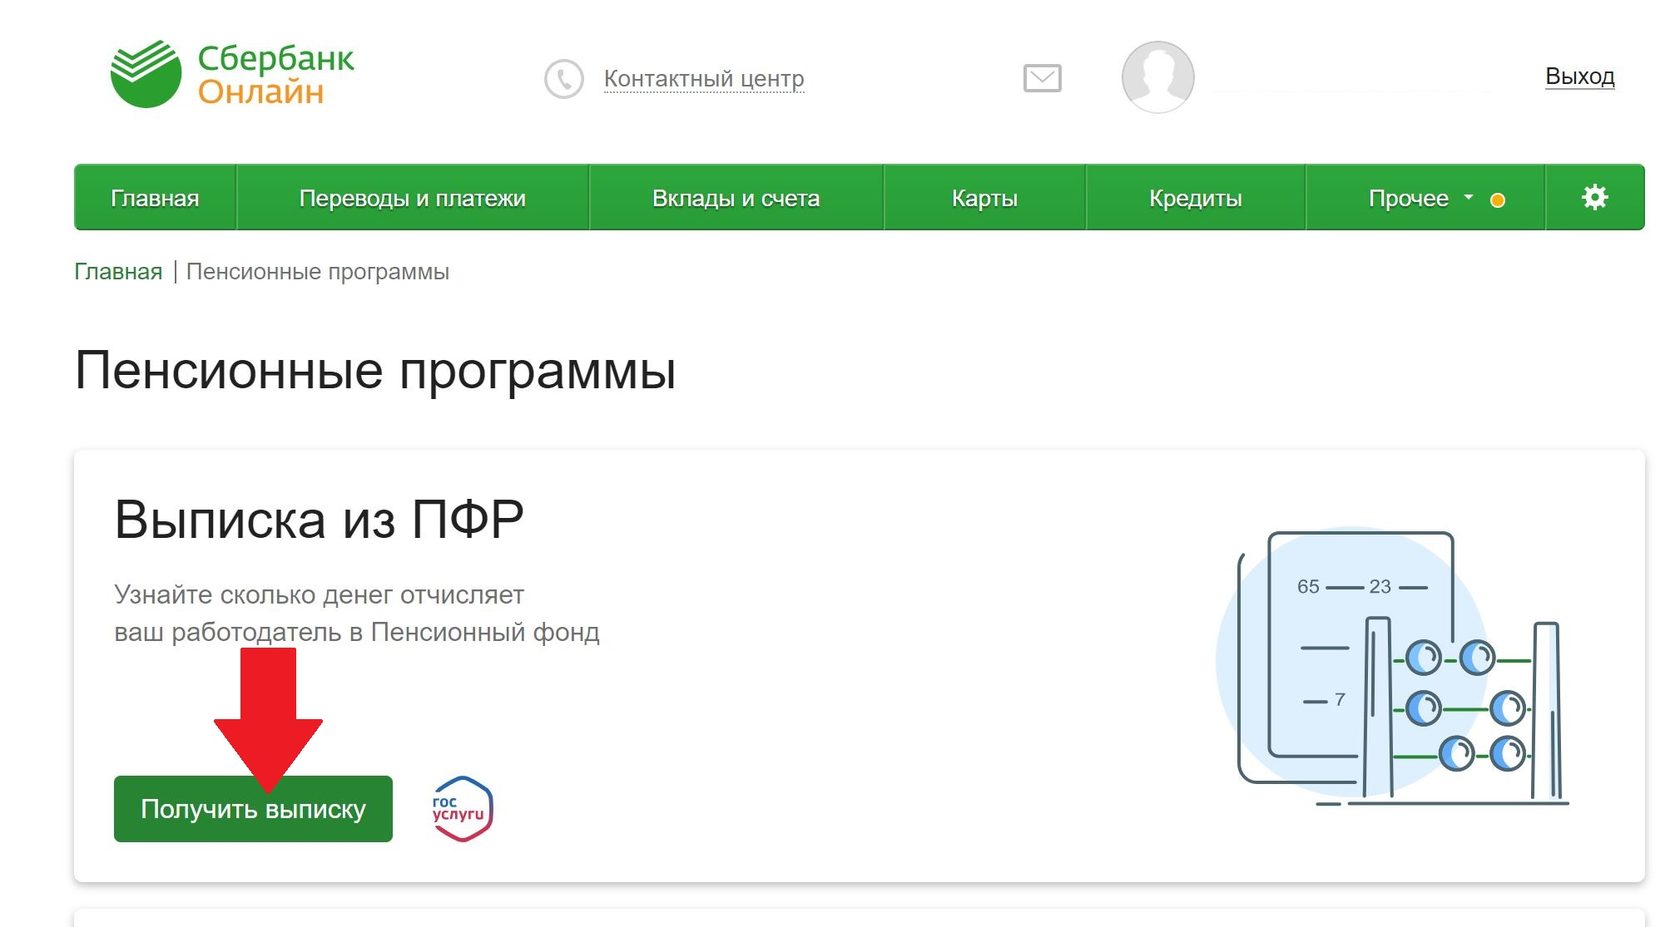The width and height of the screenshot is (1680, 927).
Task: Open settings via the gear icon
Action: [1595, 197]
